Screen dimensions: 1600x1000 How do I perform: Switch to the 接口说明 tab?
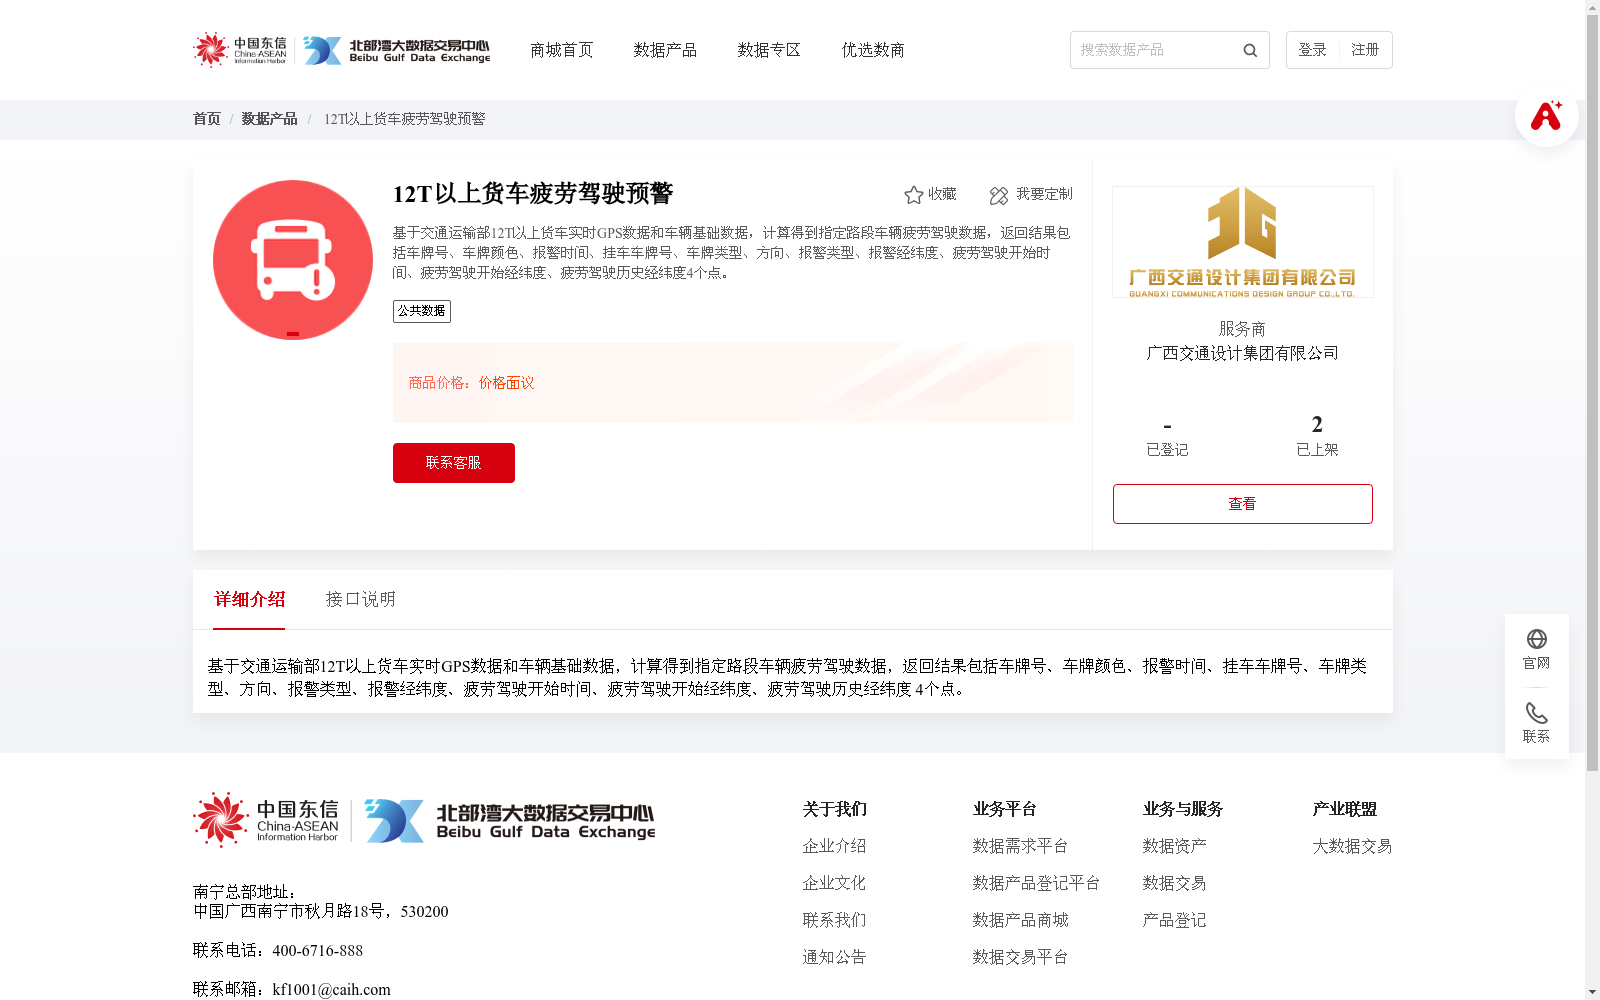(360, 599)
